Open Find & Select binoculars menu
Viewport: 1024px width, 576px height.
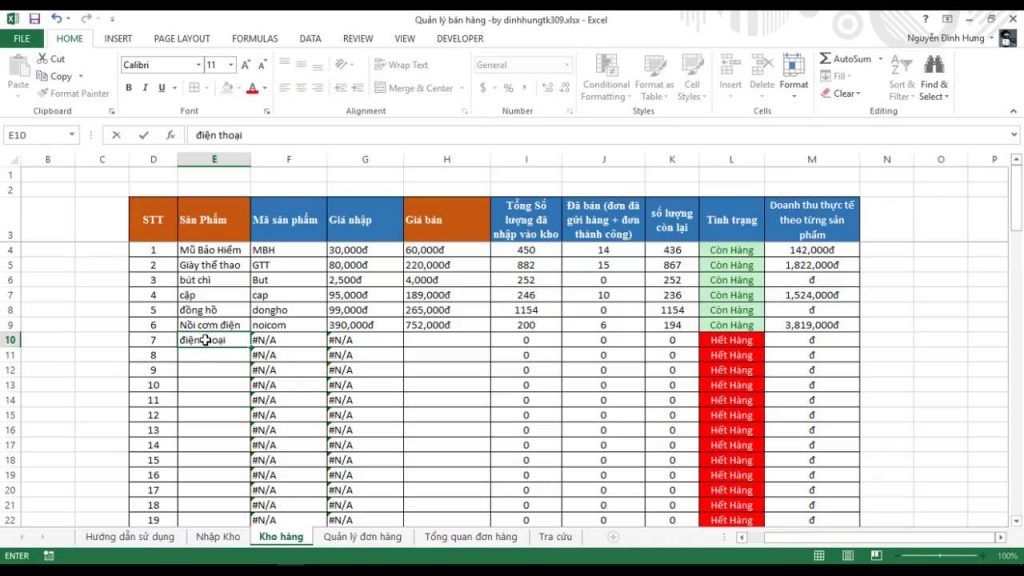934,78
